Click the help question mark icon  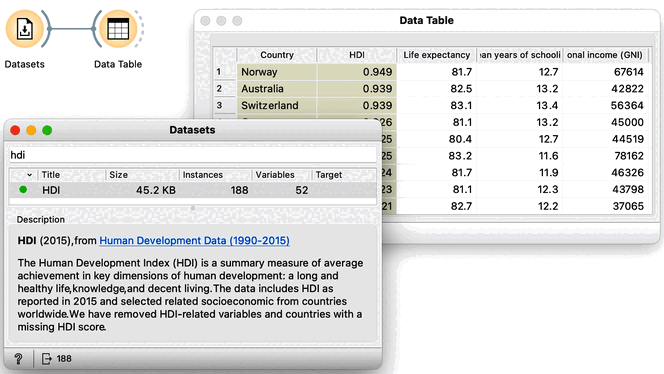point(18,359)
